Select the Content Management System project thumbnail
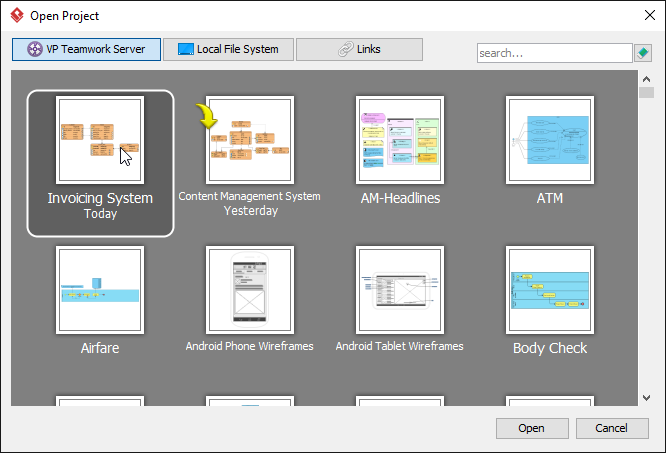 [x=250, y=140]
